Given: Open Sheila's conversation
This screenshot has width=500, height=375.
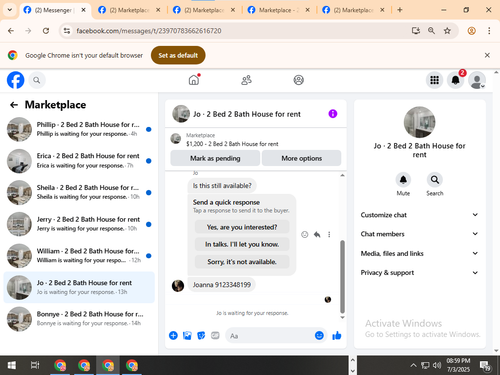Looking at the screenshot, I should (x=79, y=192).
